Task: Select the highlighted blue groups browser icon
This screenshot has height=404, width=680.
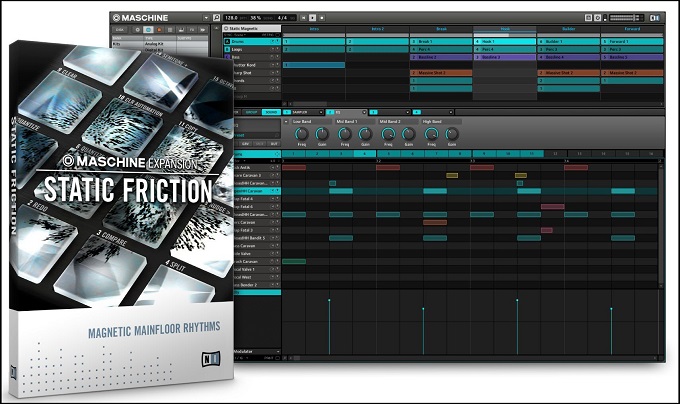Action: [148, 30]
